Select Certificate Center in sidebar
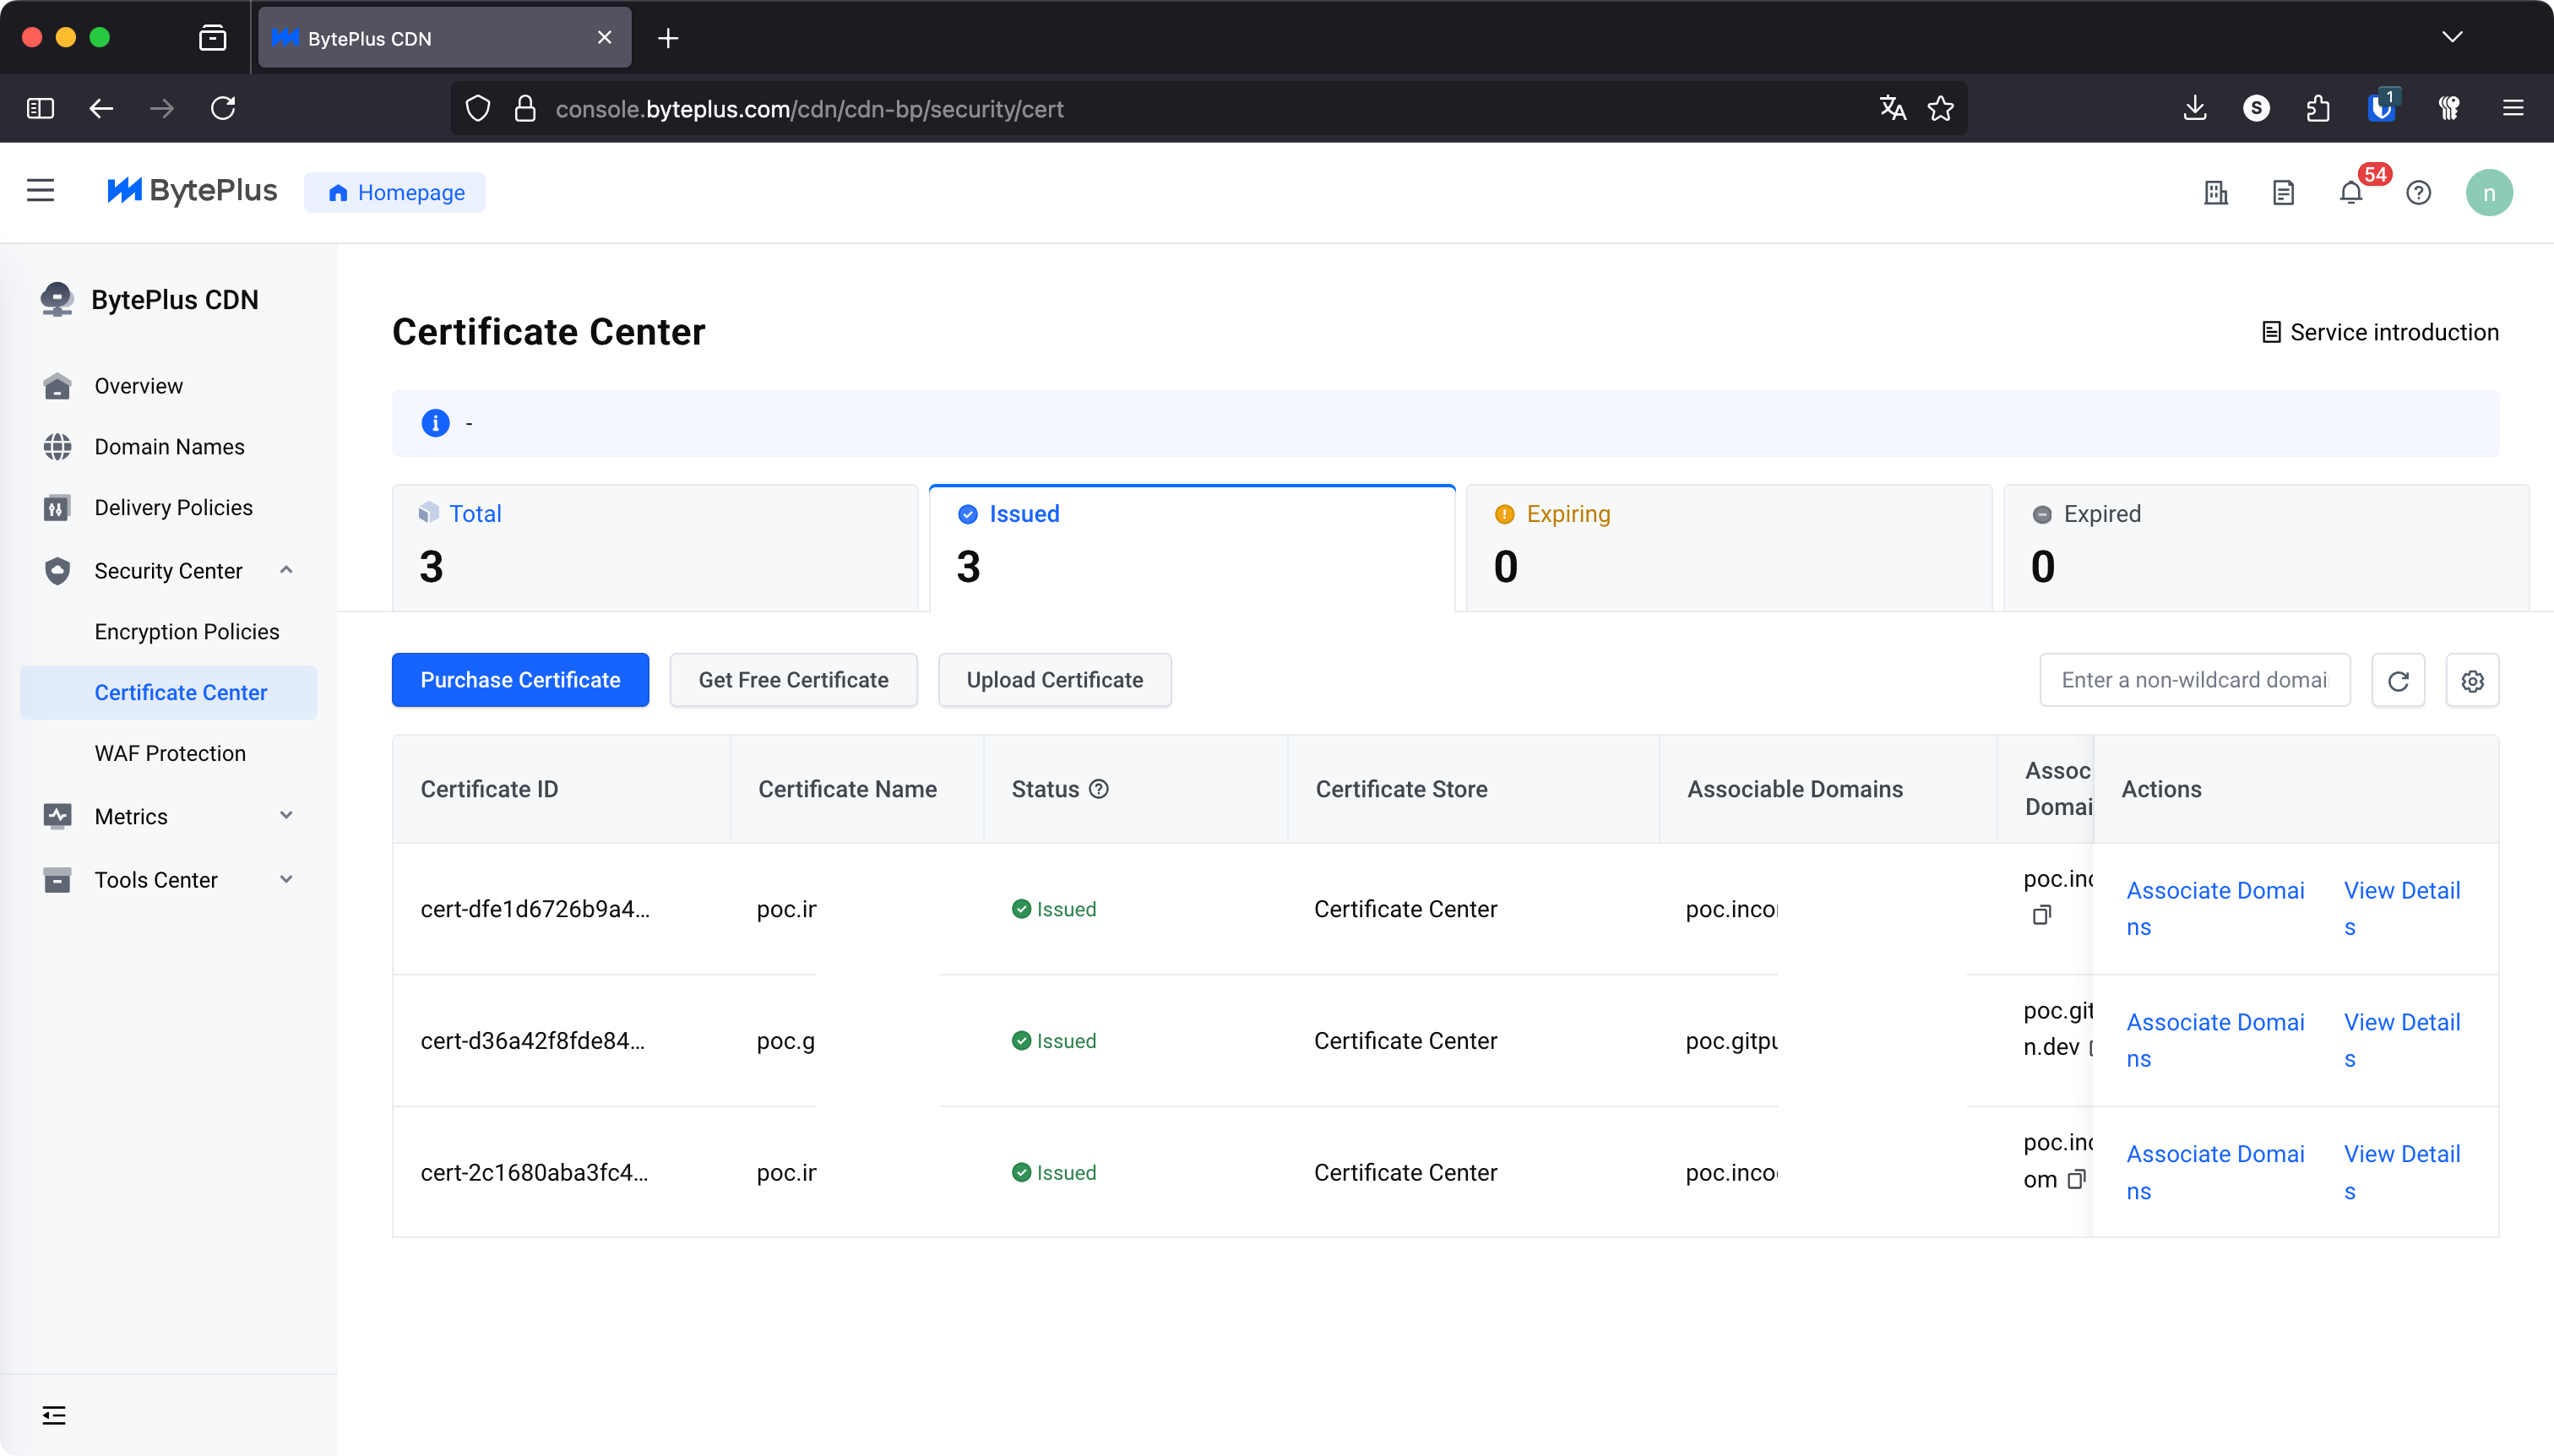The image size is (2554, 1456). [x=168, y=693]
